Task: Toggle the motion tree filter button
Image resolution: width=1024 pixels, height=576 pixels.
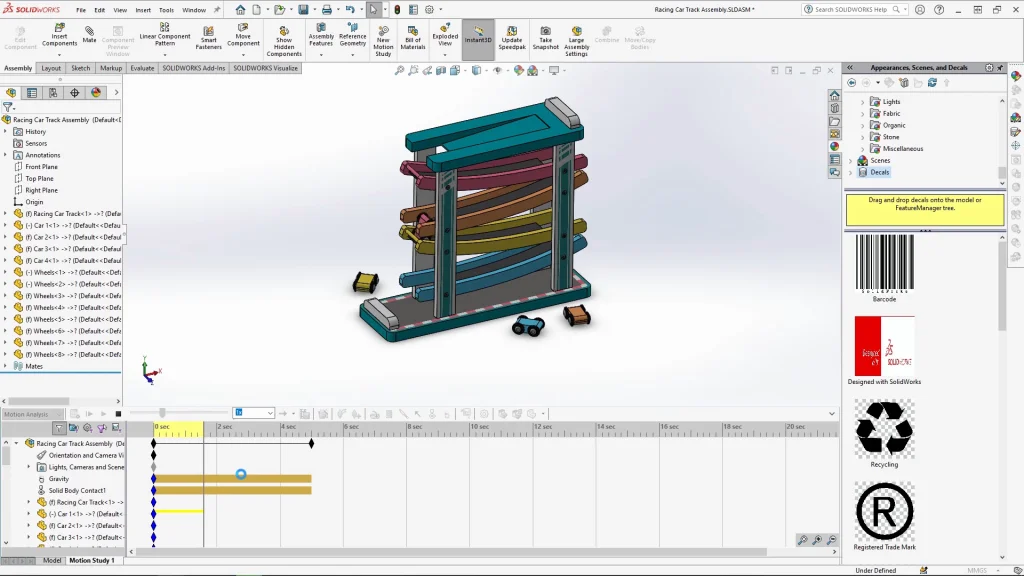Action: point(59,428)
